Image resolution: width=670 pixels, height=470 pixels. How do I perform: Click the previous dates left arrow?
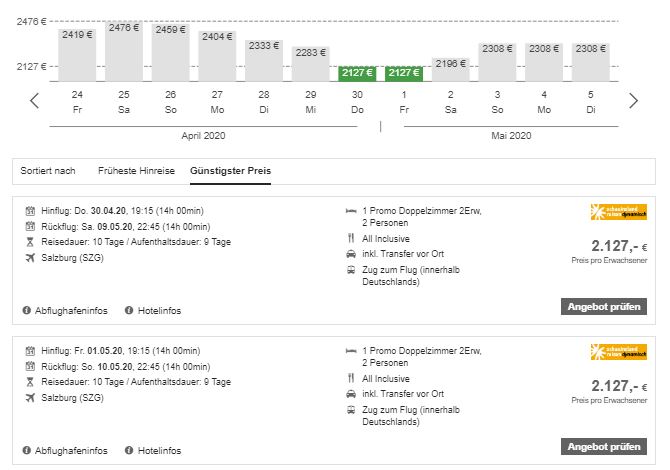click(x=35, y=100)
